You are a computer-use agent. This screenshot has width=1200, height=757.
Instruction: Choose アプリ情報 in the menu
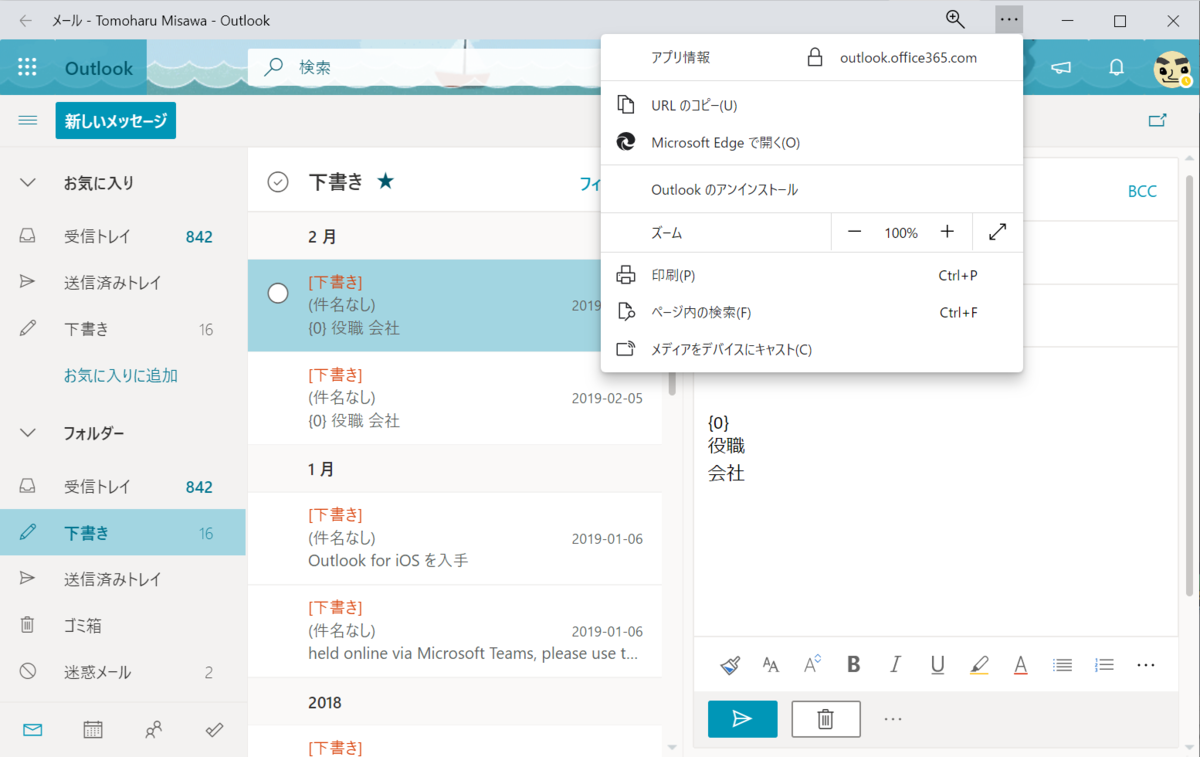point(681,58)
